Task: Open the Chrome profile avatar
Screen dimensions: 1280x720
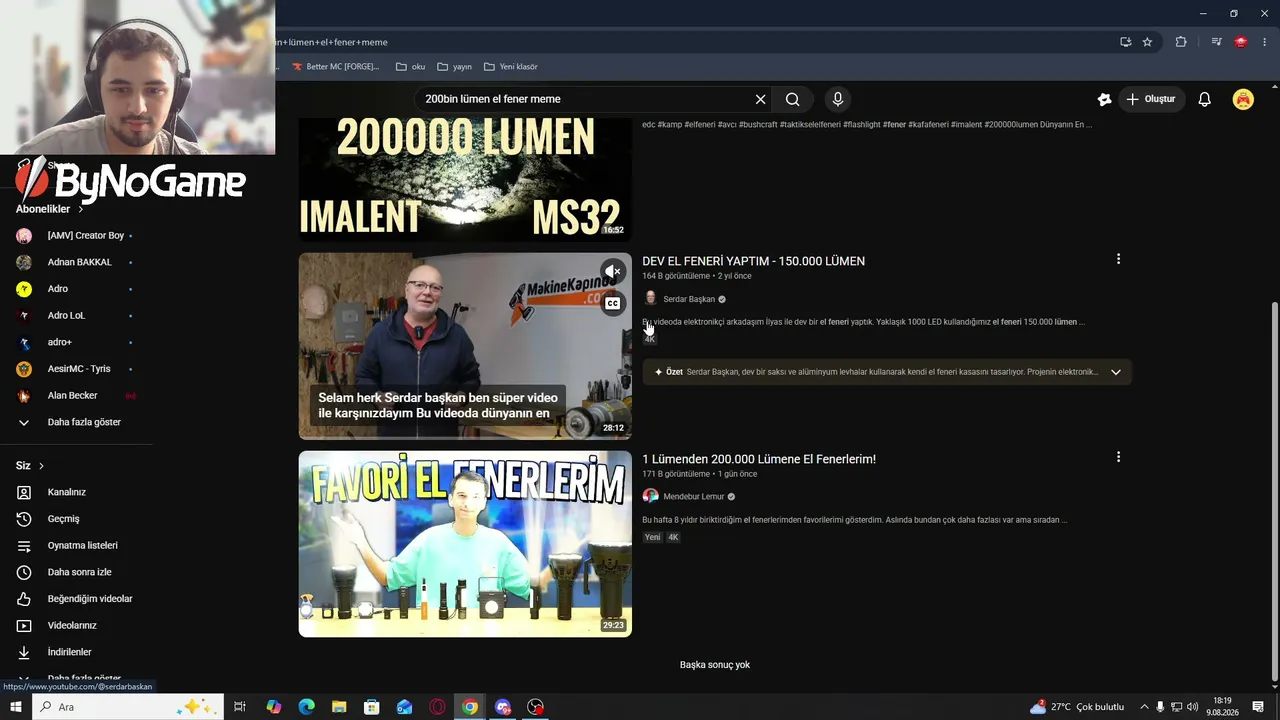Action: pos(1241,42)
